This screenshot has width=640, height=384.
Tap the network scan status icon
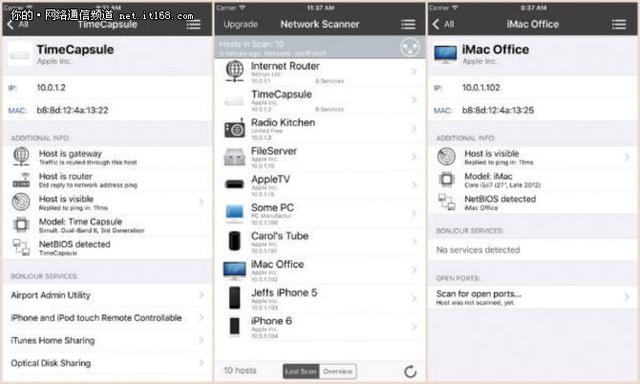click(410, 47)
